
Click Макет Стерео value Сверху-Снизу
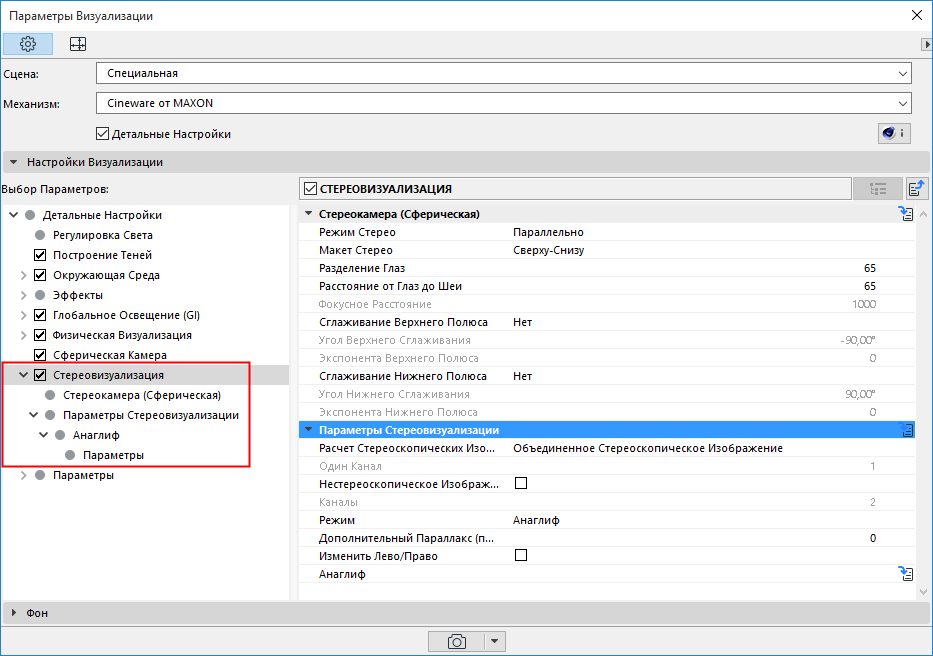pos(549,250)
